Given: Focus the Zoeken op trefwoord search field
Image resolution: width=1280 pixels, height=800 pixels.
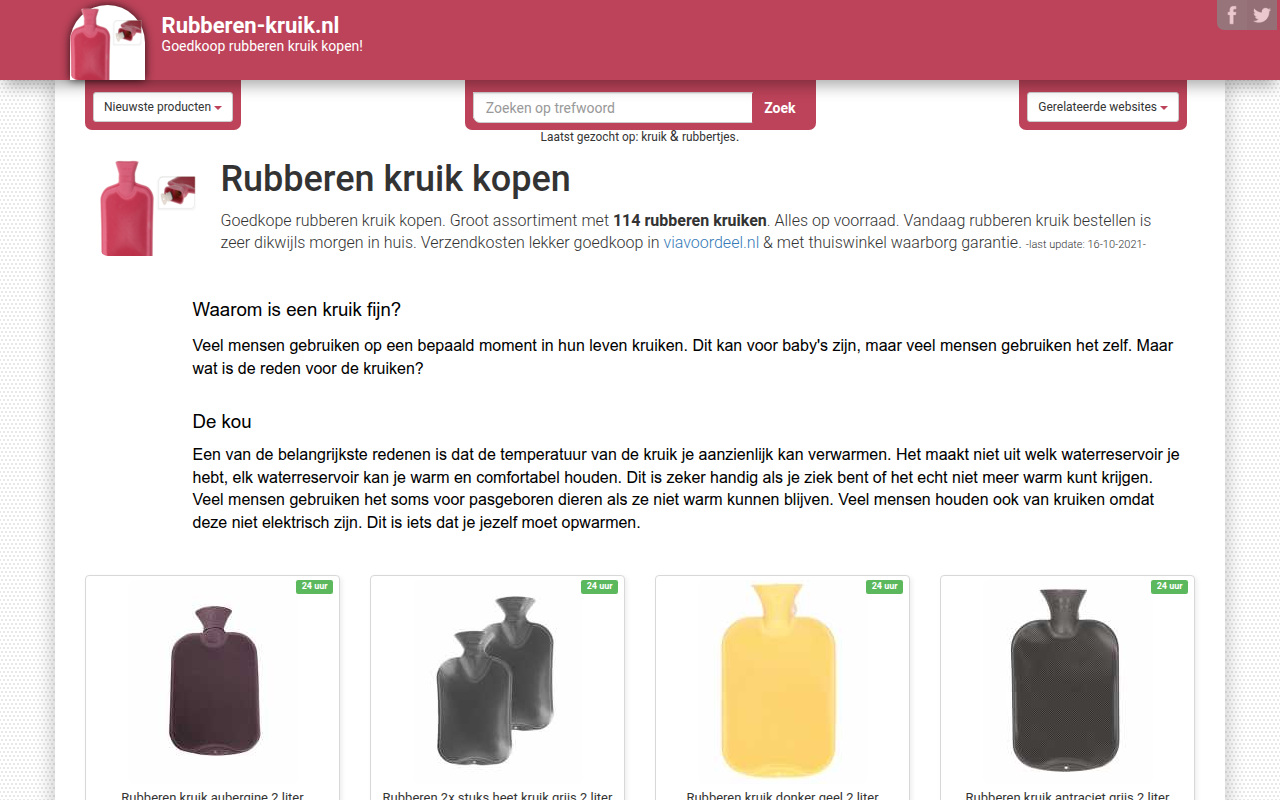Looking at the screenshot, I should [x=612, y=108].
